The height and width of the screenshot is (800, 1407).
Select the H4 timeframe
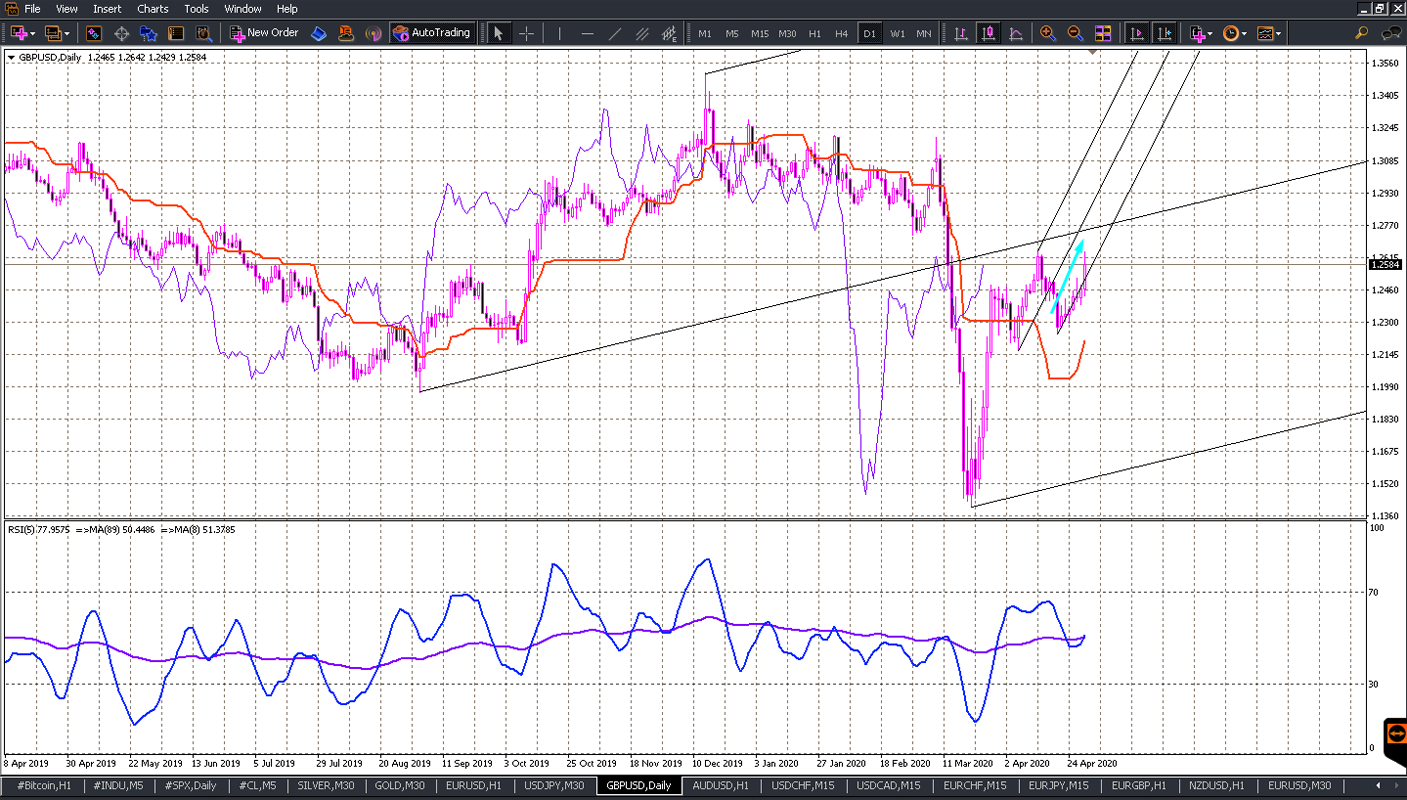[x=842, y=33]
